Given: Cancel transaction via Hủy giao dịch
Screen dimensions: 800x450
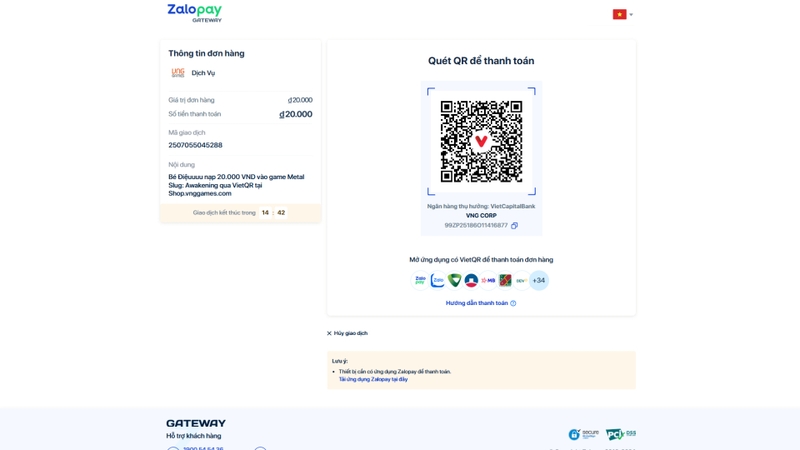Looking at the screenshot, I should click(x=347, y=333).
